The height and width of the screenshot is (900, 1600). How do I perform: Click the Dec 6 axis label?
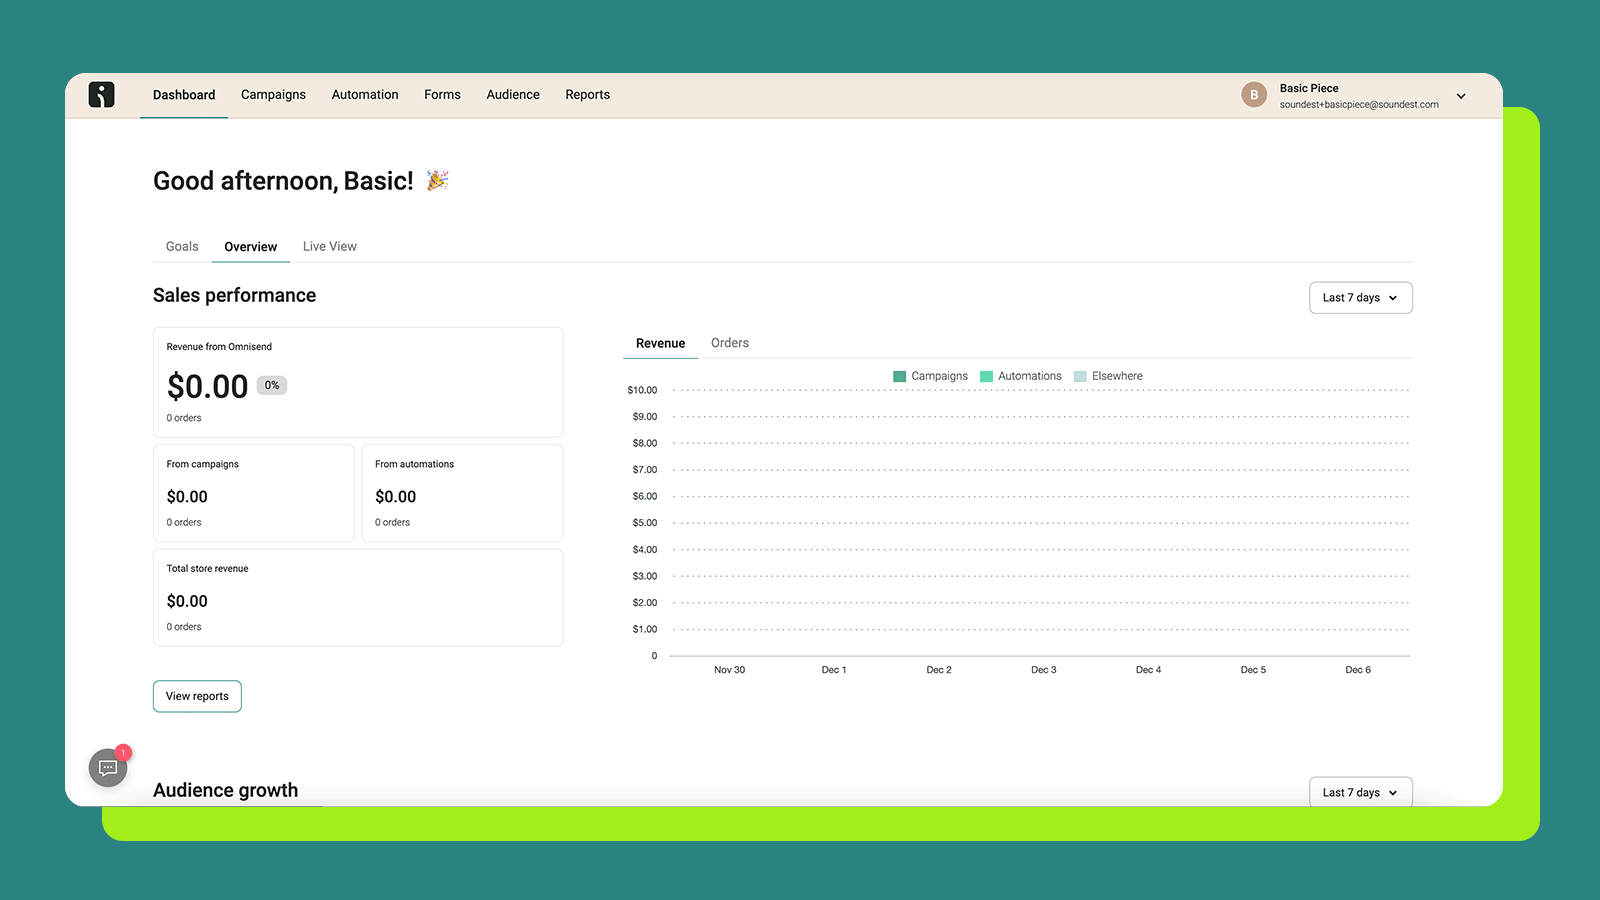(x=1357, y=670)
